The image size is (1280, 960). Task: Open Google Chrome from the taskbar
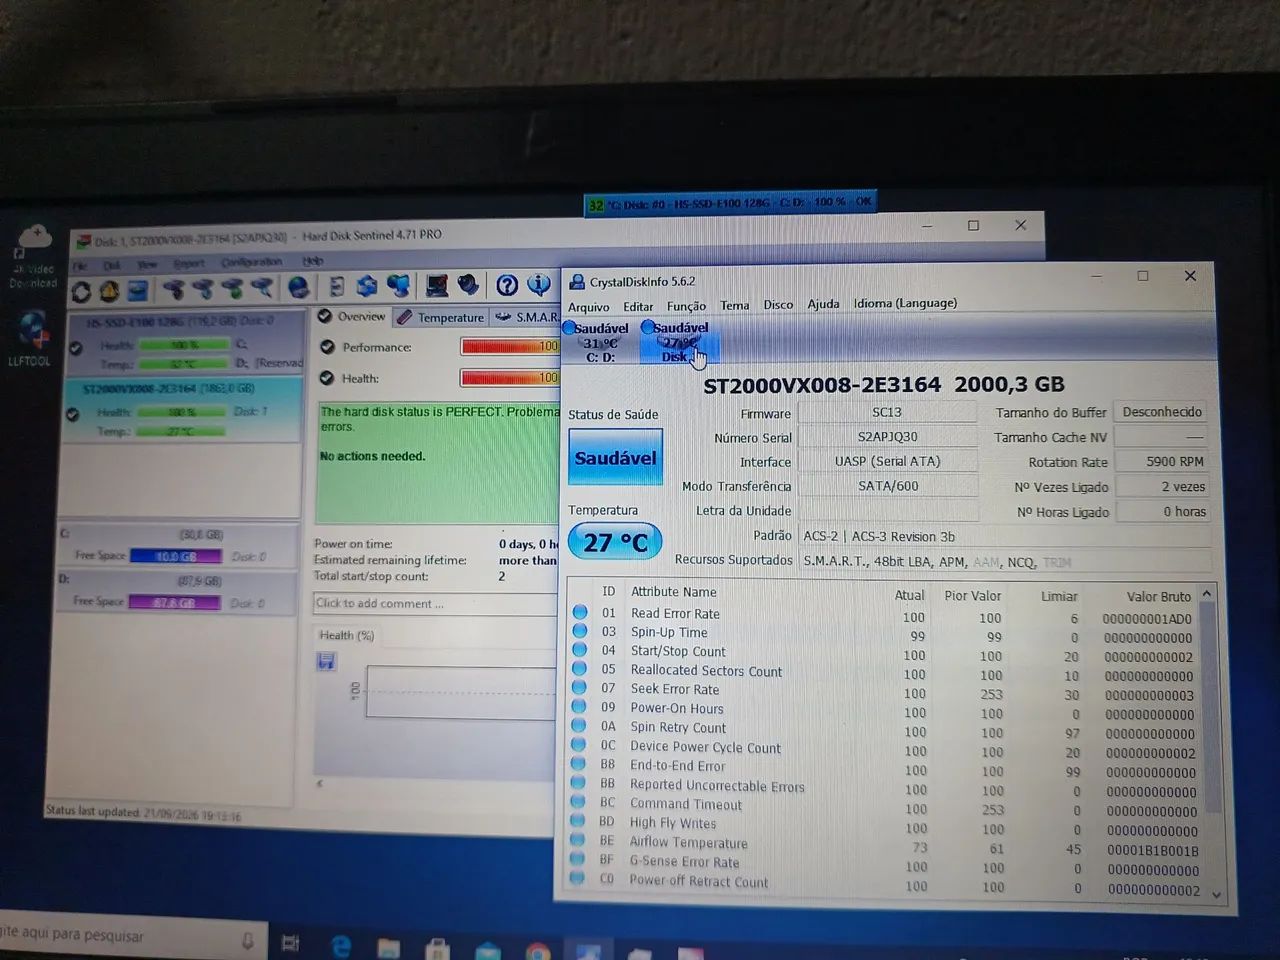coord(538,951)
